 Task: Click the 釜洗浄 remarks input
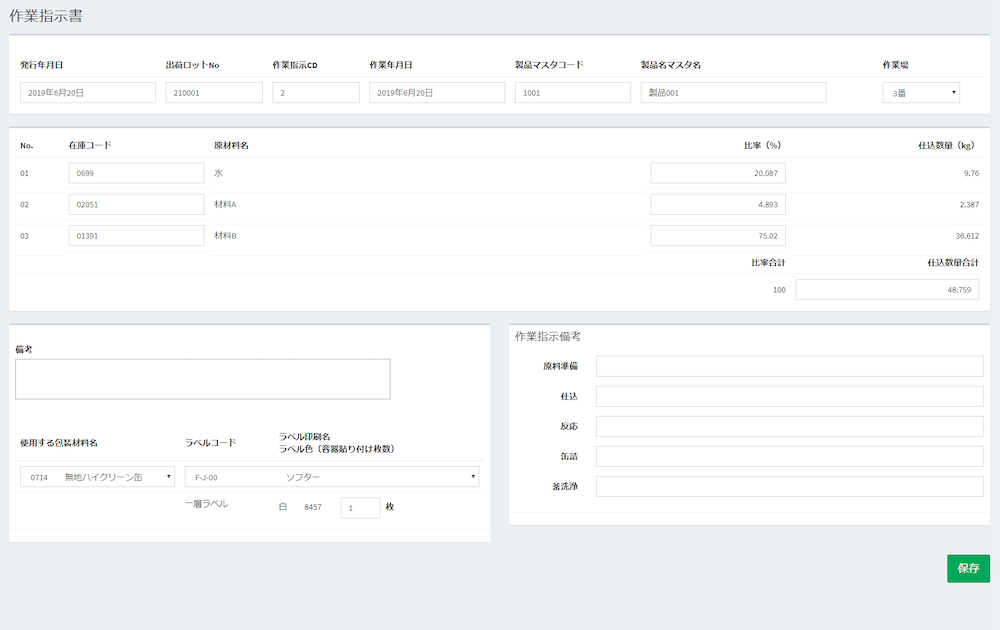click(789, 487)
